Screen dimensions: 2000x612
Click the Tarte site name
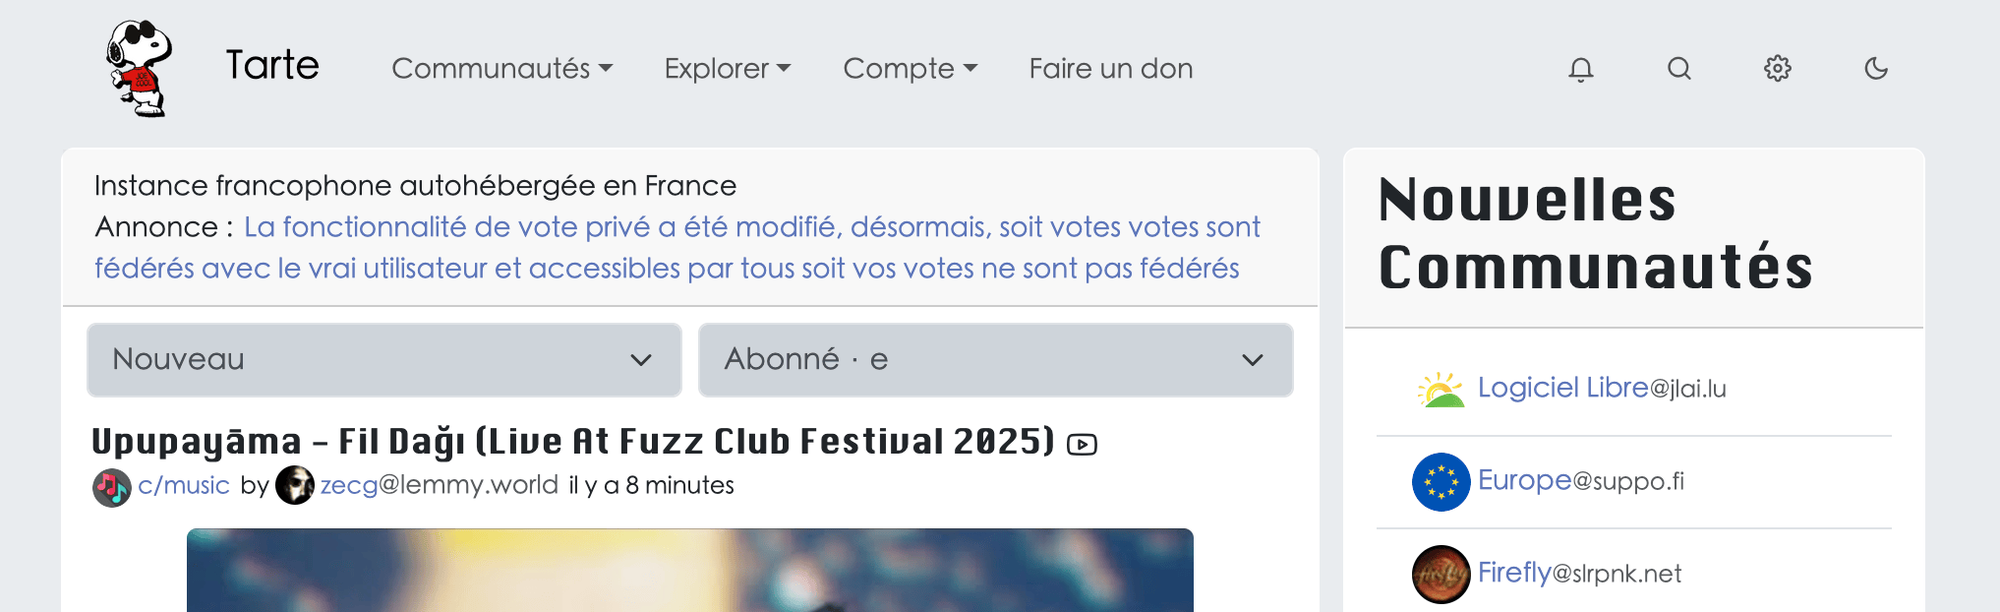pyautogui.click(x=272, y=66)
